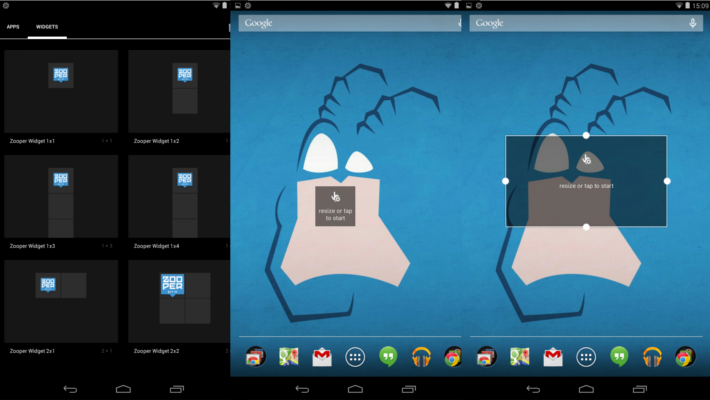The height and width of the screenshot is (400, 710).
Task: Tap Home on the middle screen
Action: (355, 389)
